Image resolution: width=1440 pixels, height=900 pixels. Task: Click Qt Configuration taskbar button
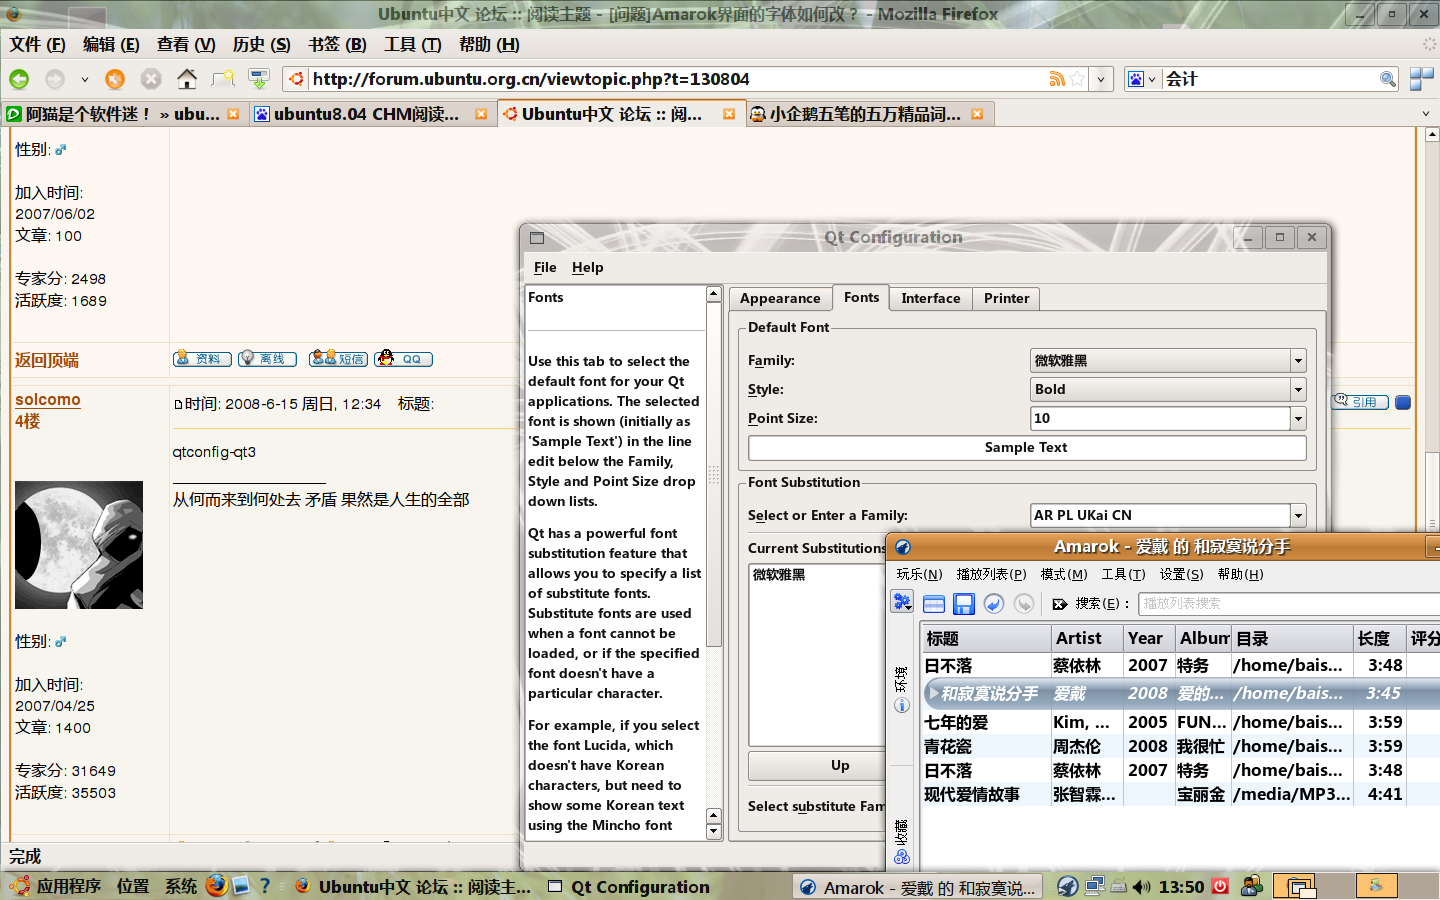point(640,887)
